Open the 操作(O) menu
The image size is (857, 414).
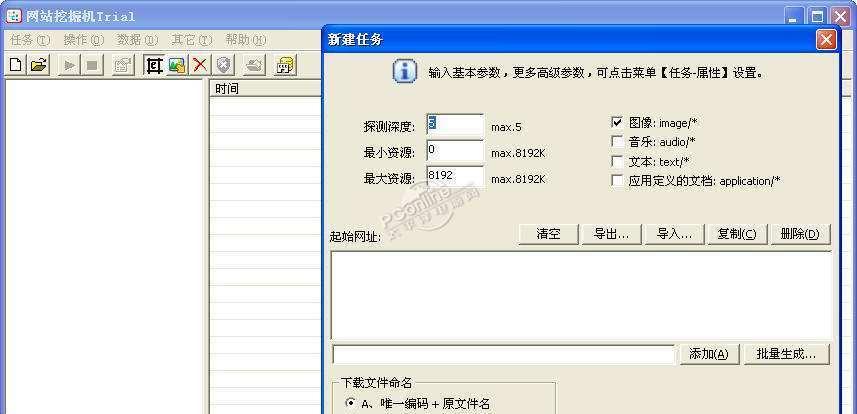tap(83, 40)
